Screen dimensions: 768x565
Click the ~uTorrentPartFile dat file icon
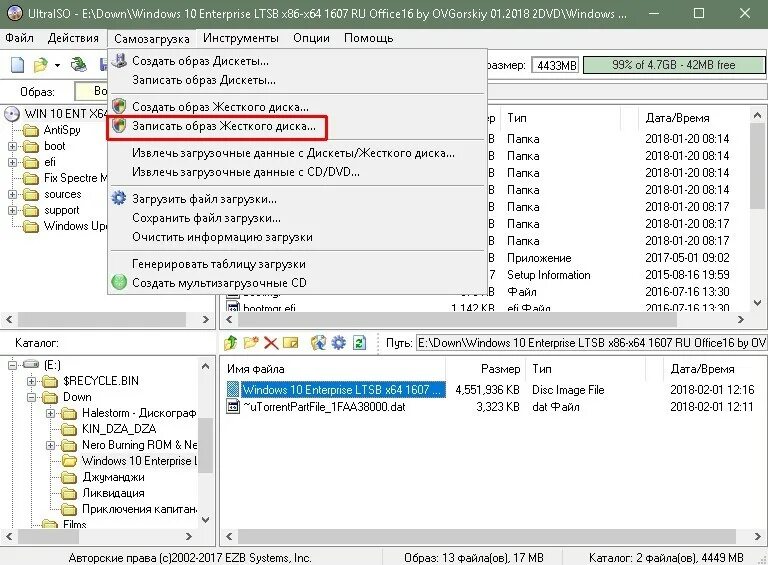coord(233,407)
